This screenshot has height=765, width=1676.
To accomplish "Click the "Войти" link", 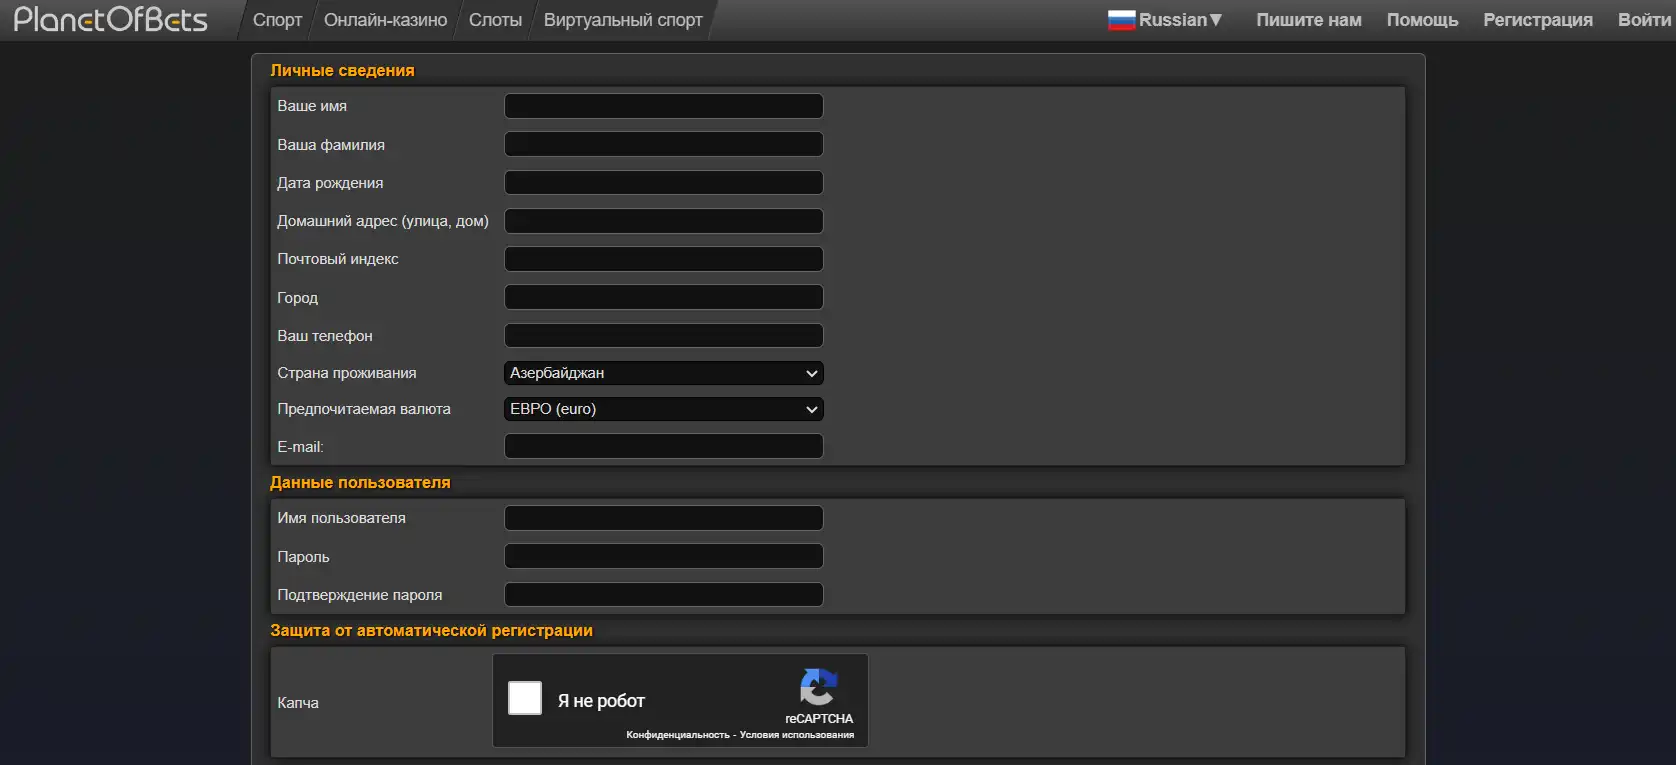I will click(x=1644, y=20).
